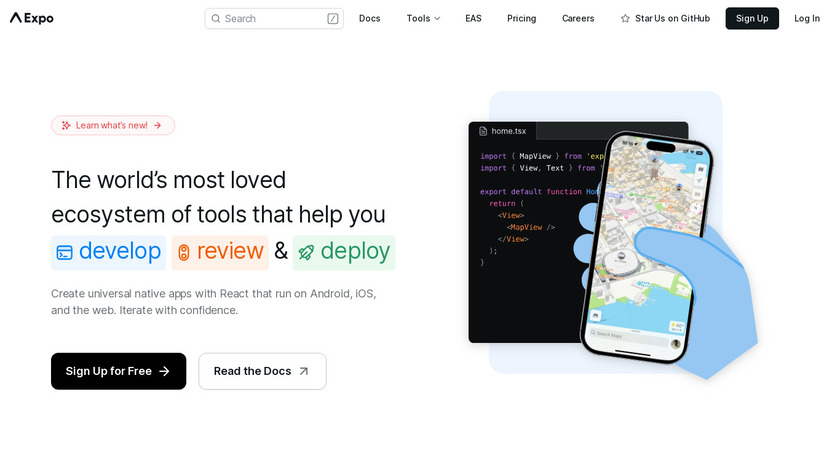Open the EAS nav item
840x472 pixels.
coord(473,18)
